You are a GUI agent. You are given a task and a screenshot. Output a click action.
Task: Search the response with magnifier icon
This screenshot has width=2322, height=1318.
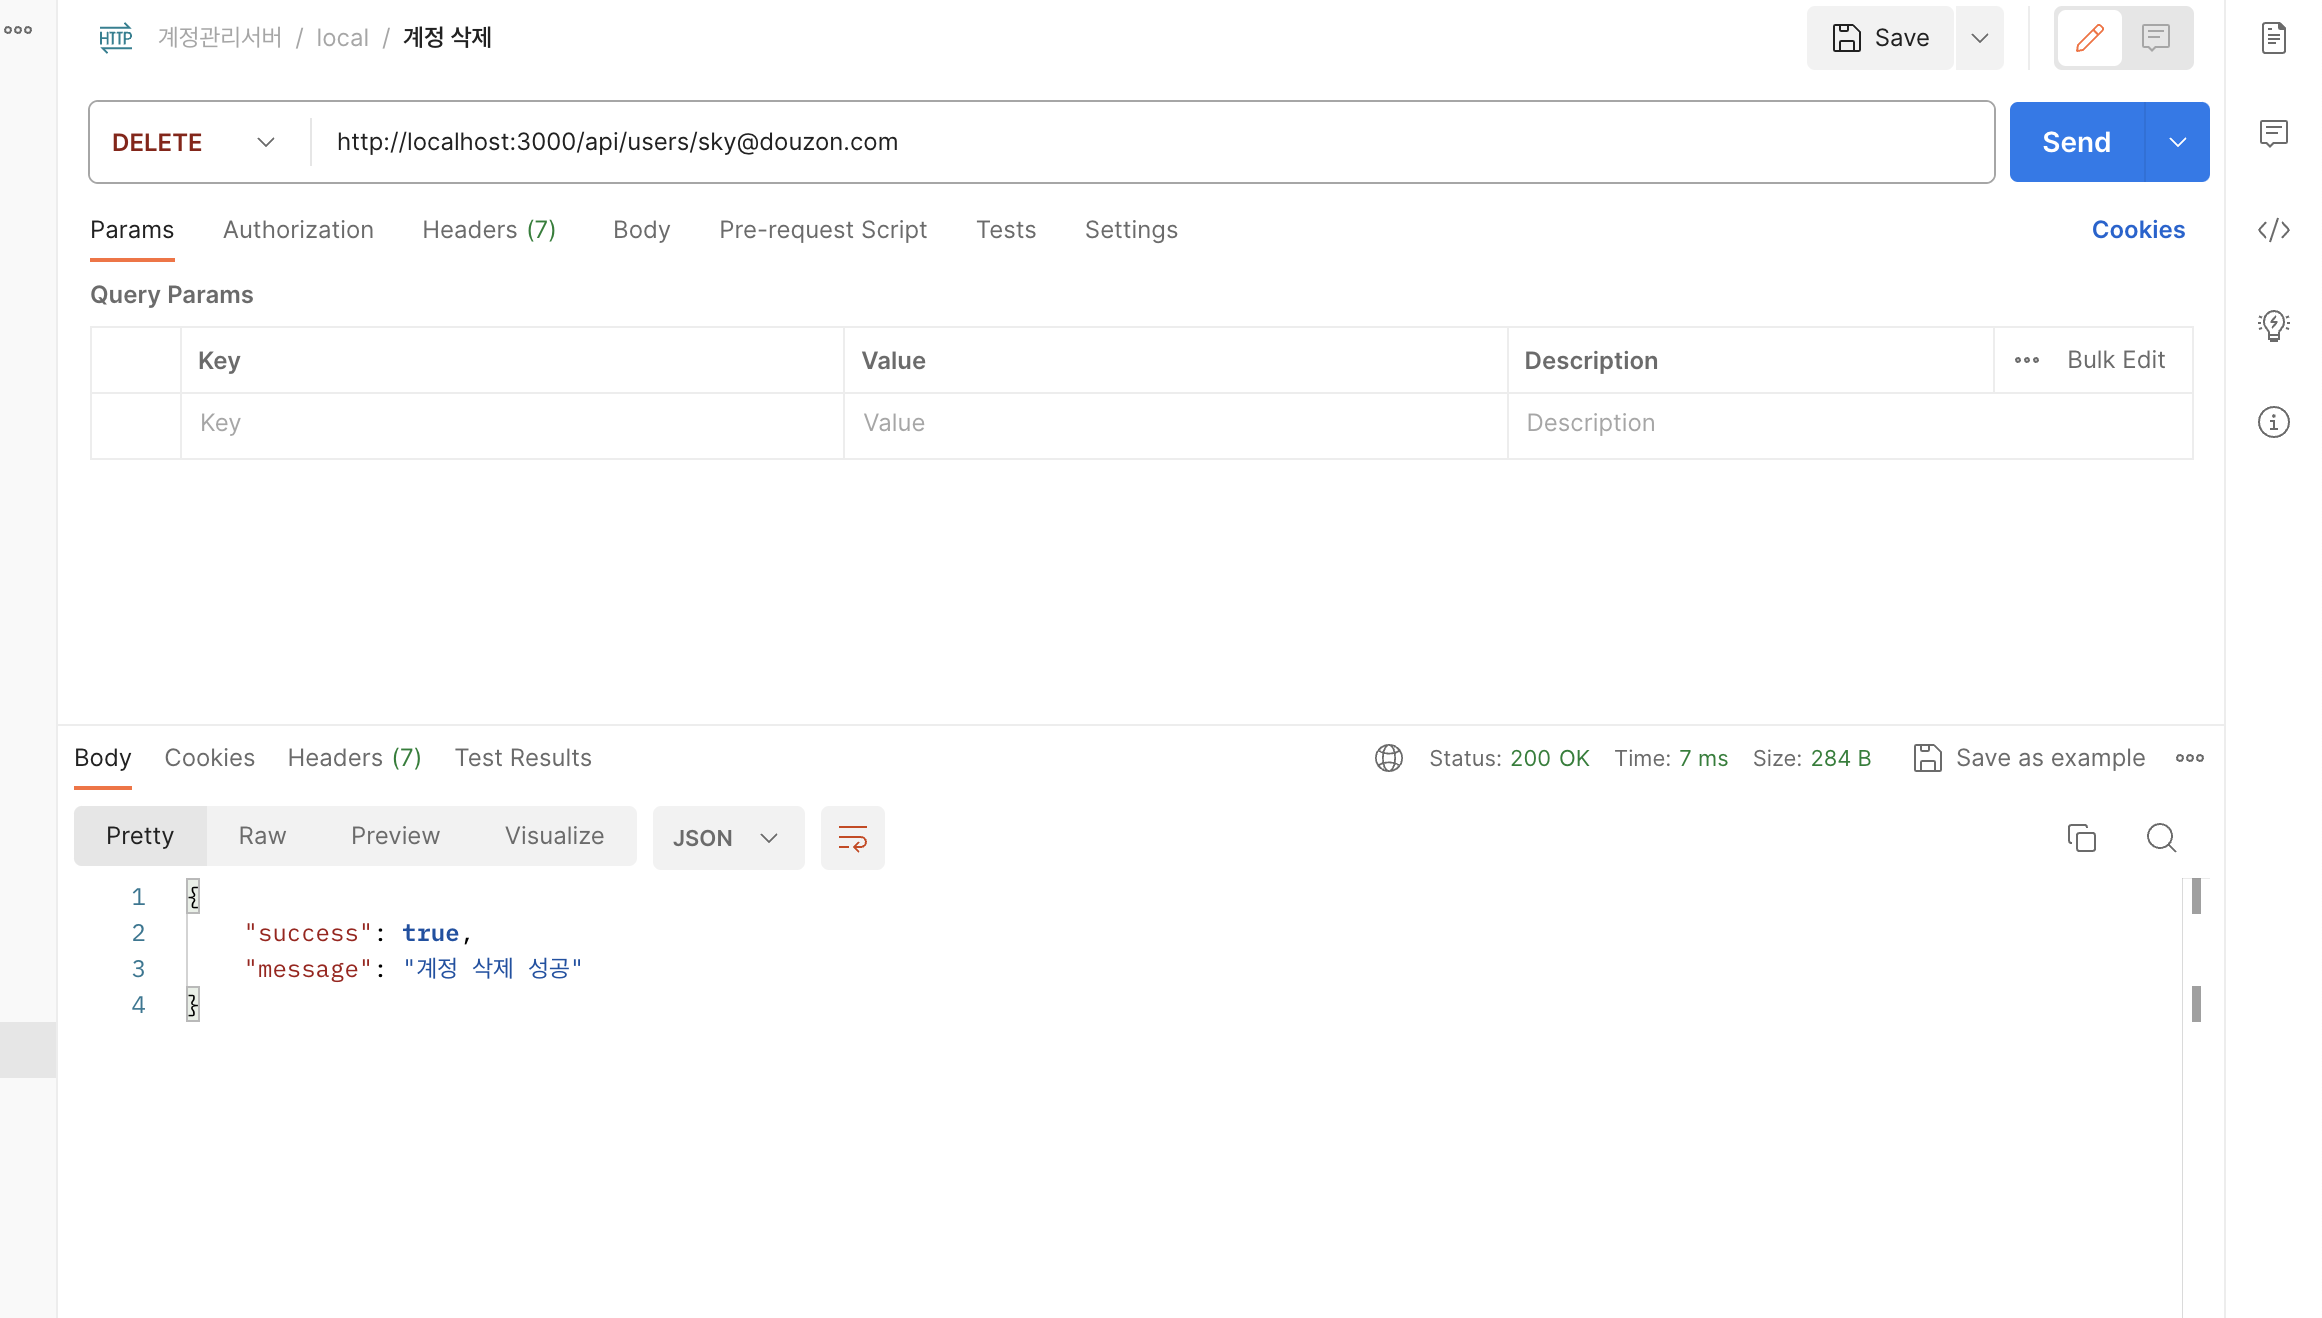2161,837
